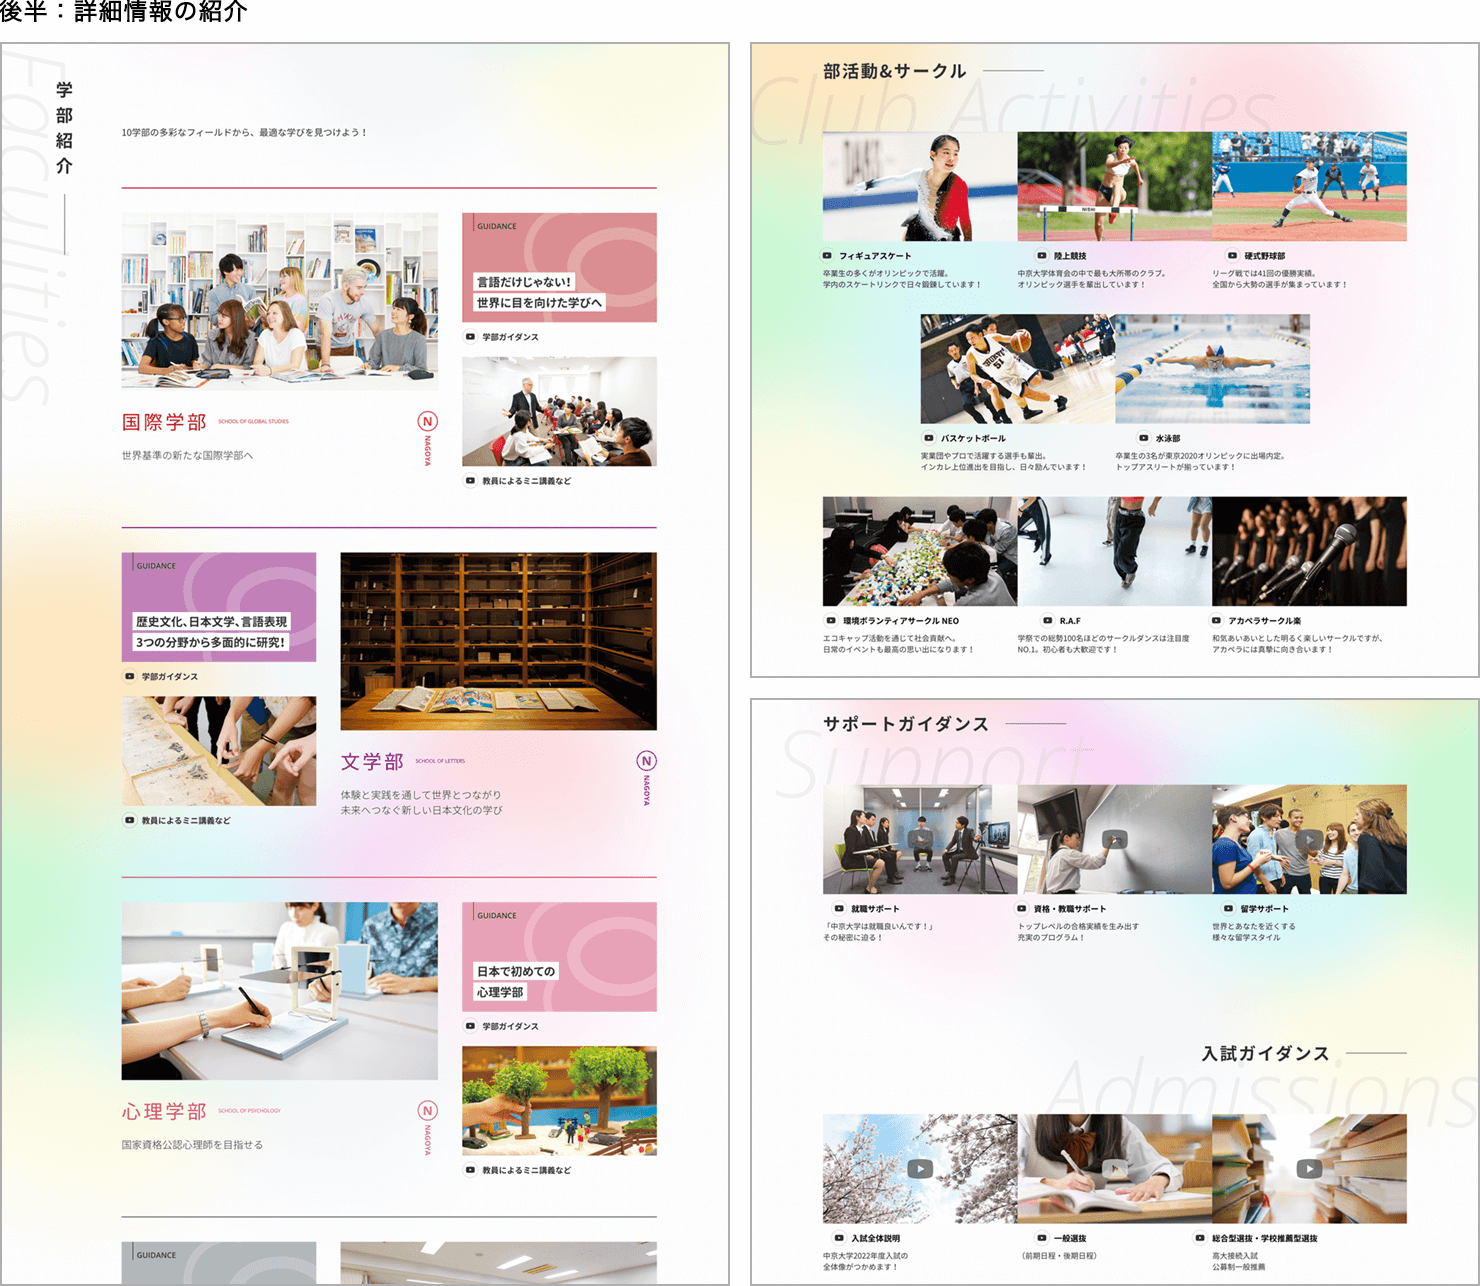Image resolution: width=1480 pixels, height=1286 pixels.
Task: Click the video icon beside 環境ボランティアサークル NEO
Action: [831, 621]
